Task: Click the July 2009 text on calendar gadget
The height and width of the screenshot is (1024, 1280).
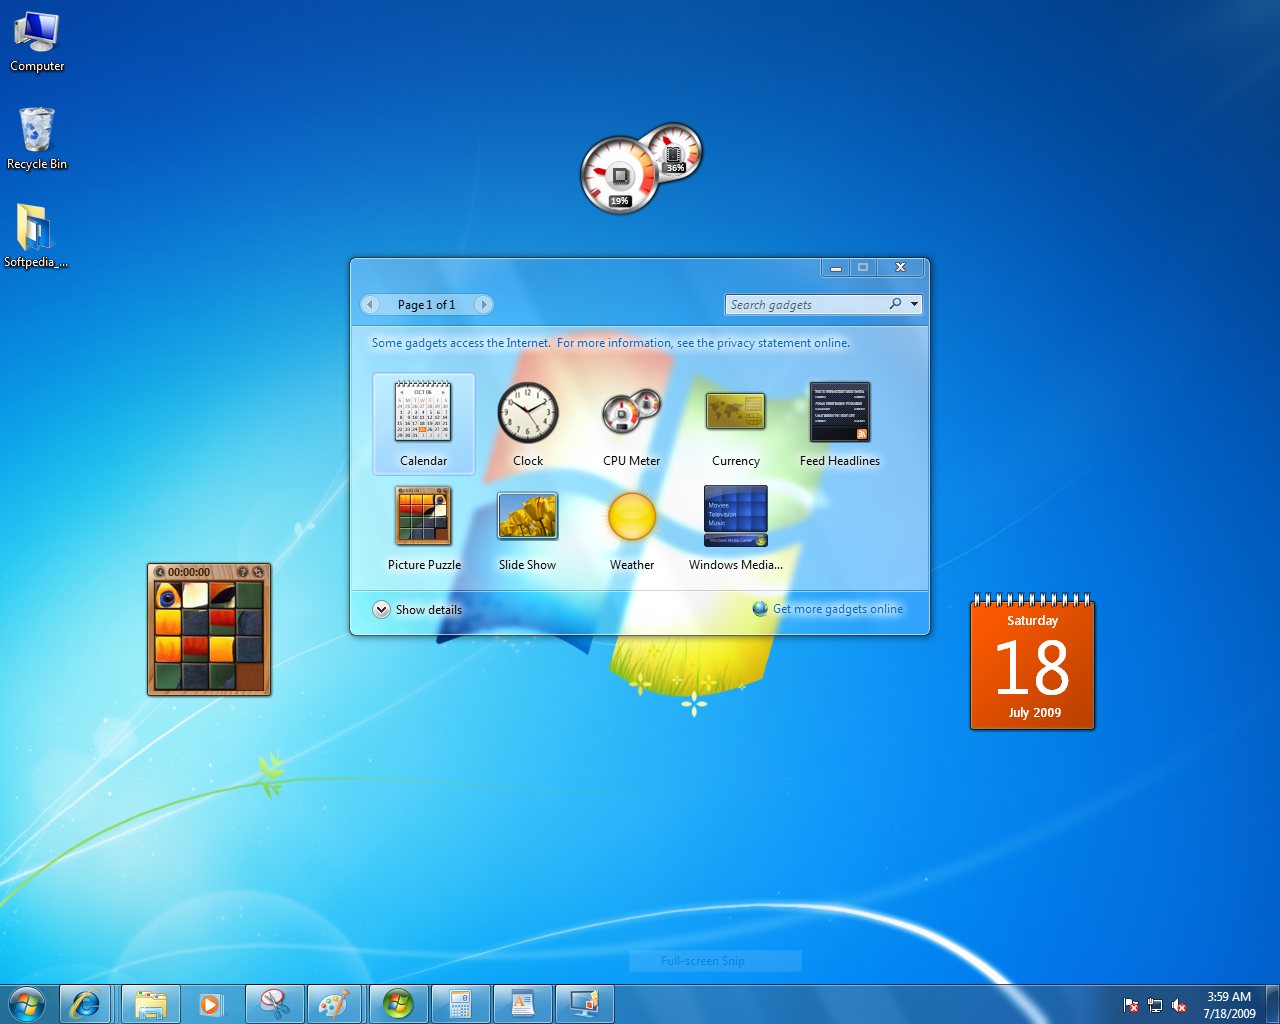Action: click(1034, 712)
